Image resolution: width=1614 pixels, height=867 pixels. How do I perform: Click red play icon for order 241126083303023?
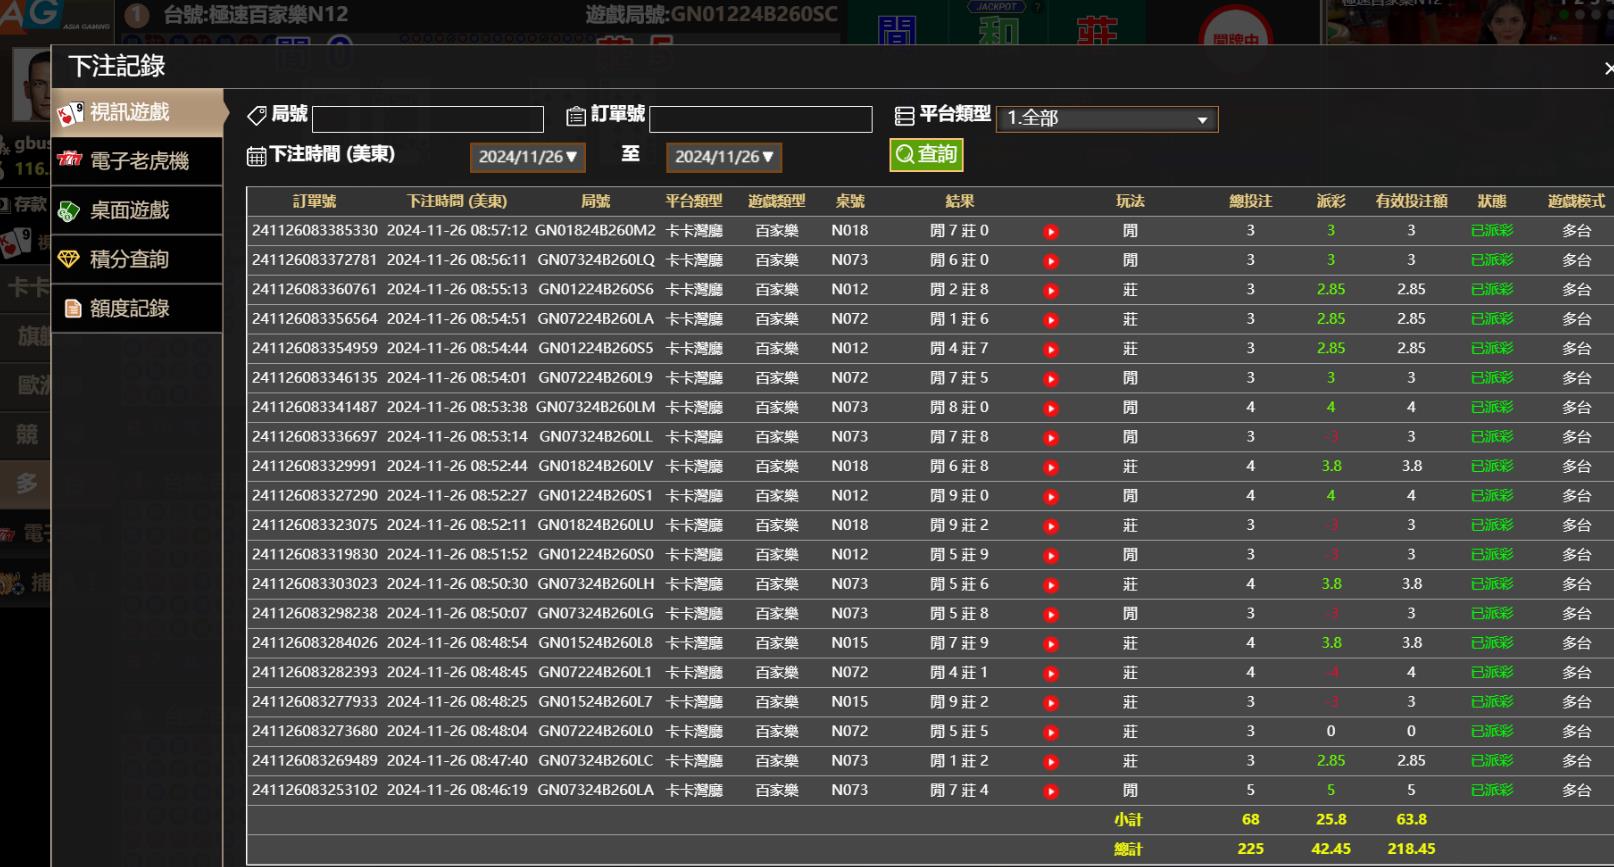tap(1050, 585)
